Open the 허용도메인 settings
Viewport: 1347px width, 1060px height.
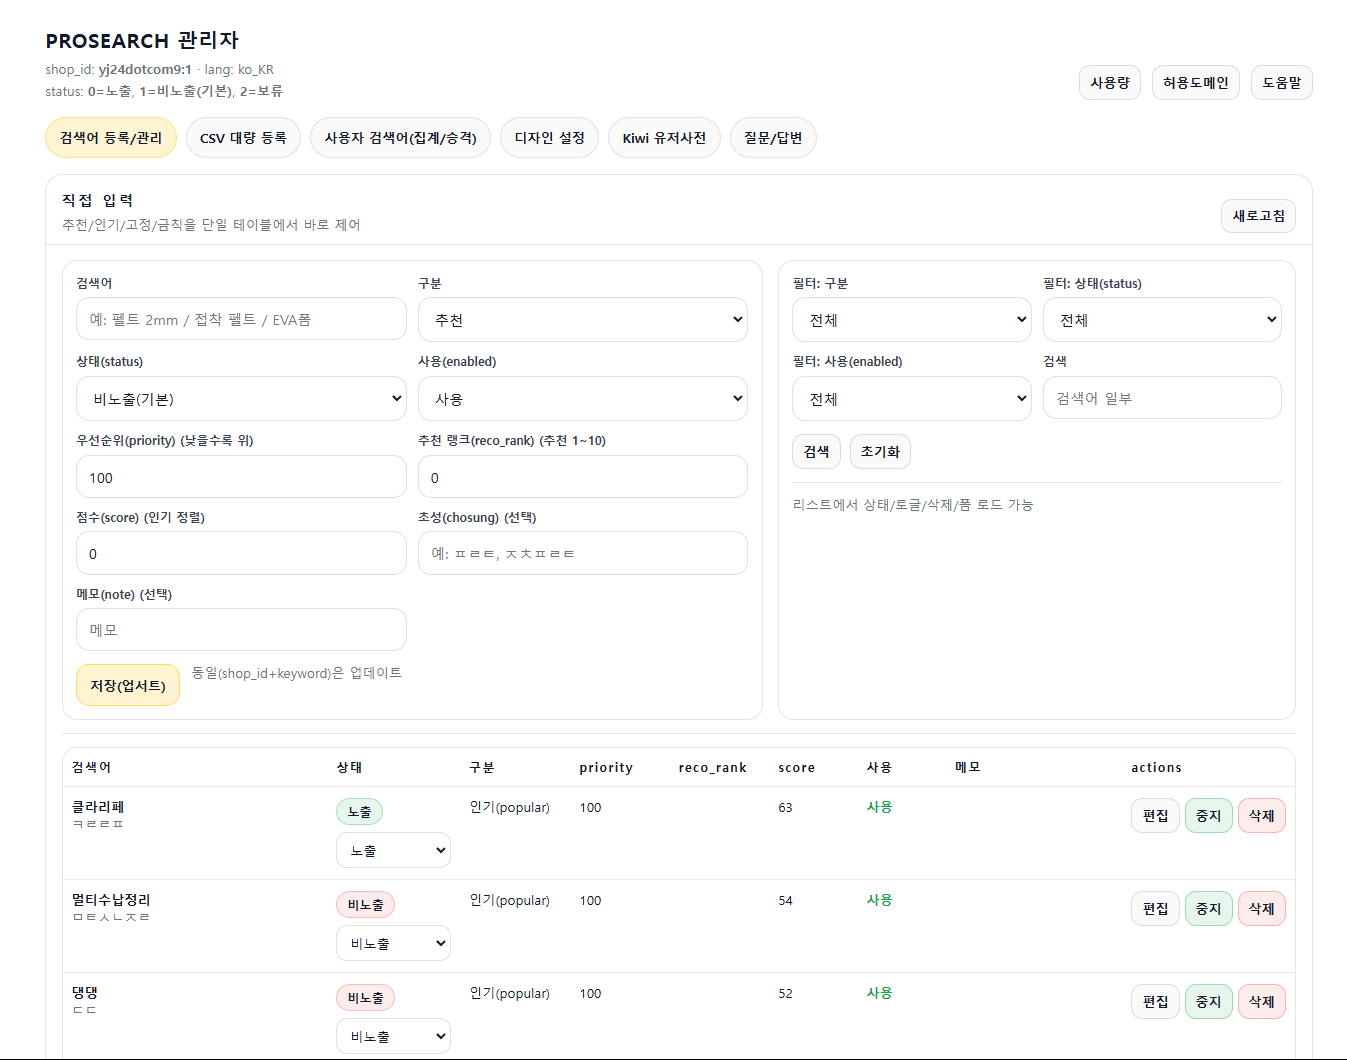click(1195, 82)
